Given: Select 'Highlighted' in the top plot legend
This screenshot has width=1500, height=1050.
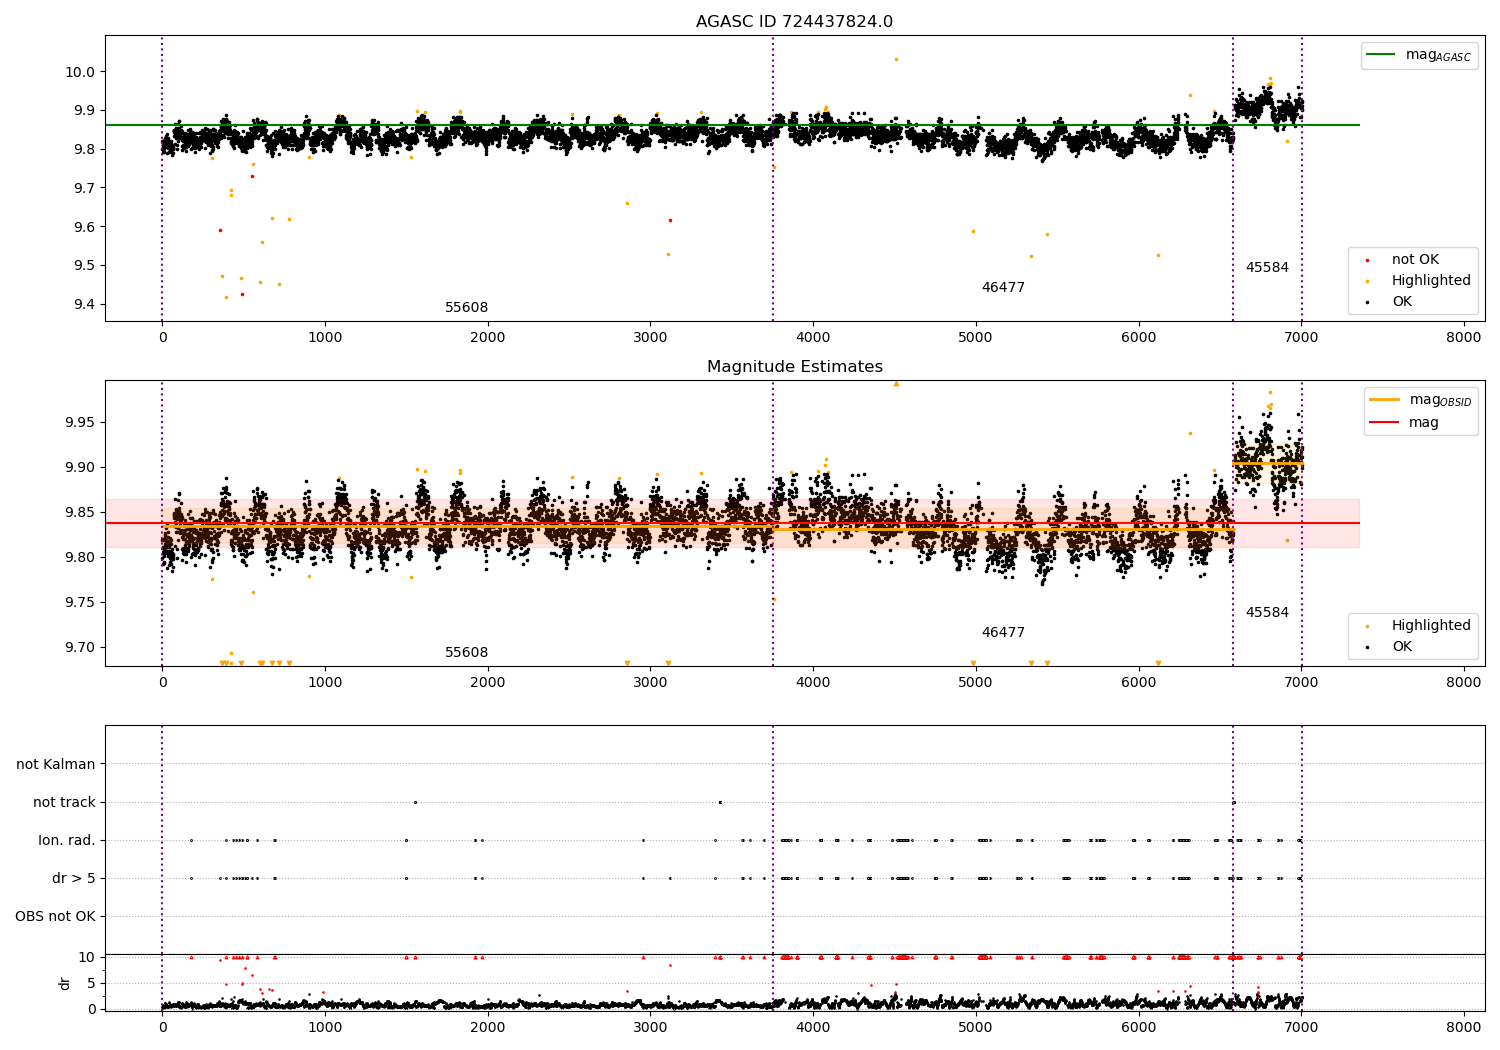Looking at the screenshot, I should (x=1431, y=281).
